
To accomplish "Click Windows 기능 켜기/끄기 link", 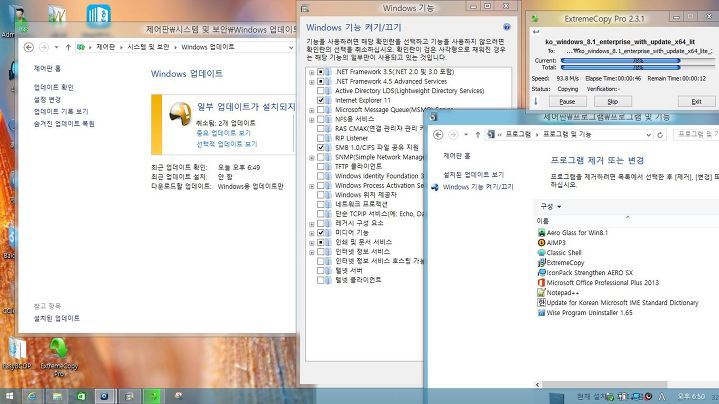I will pyautogui.click(x=478, y=187).
